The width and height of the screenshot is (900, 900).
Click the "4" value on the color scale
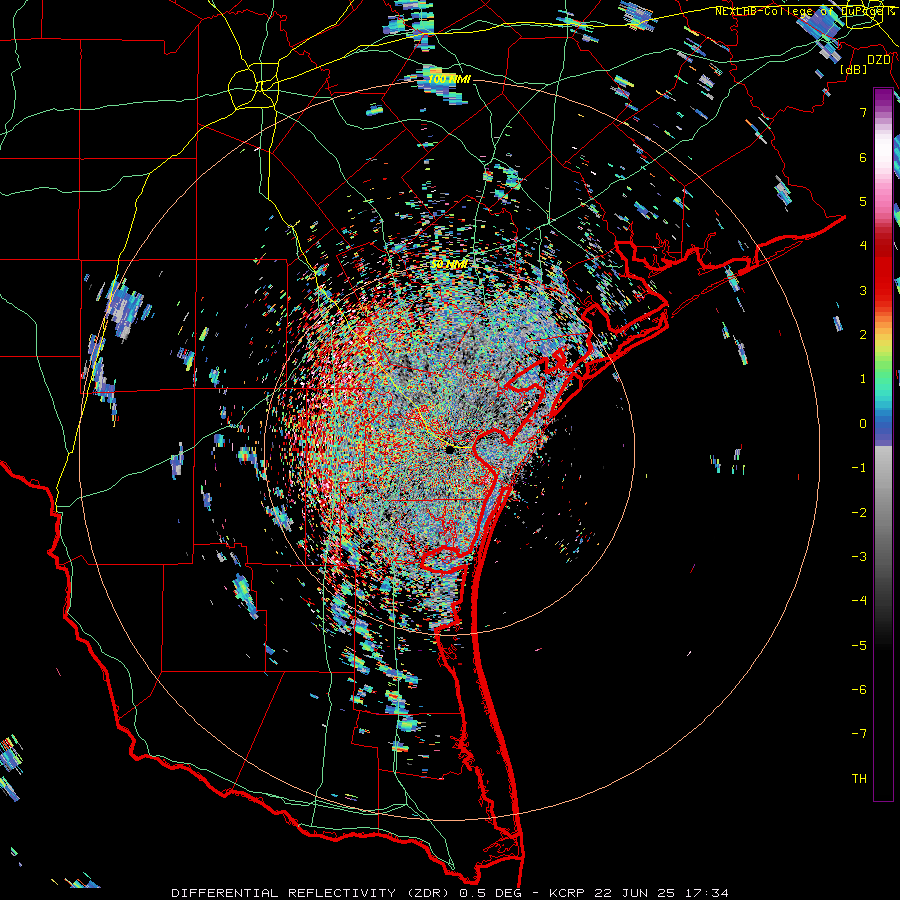click(863, 246)
